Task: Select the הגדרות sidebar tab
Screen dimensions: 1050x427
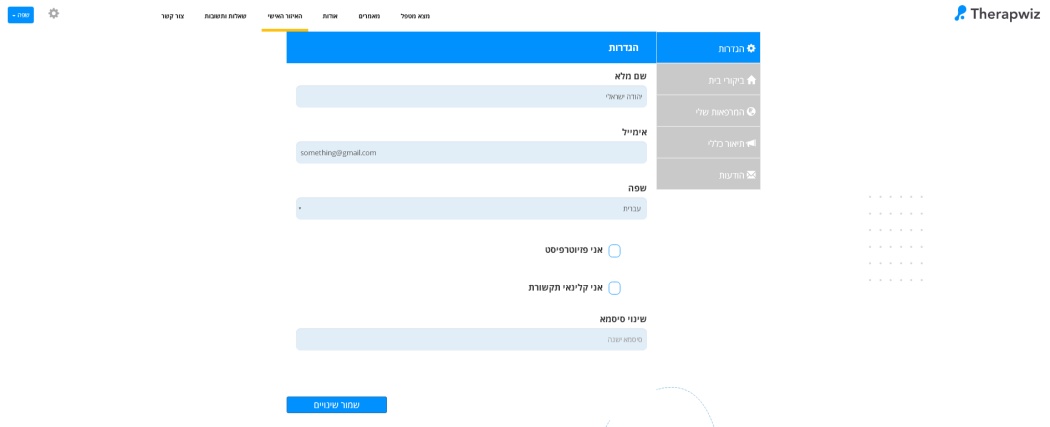Action: click(x=708, y=48)
